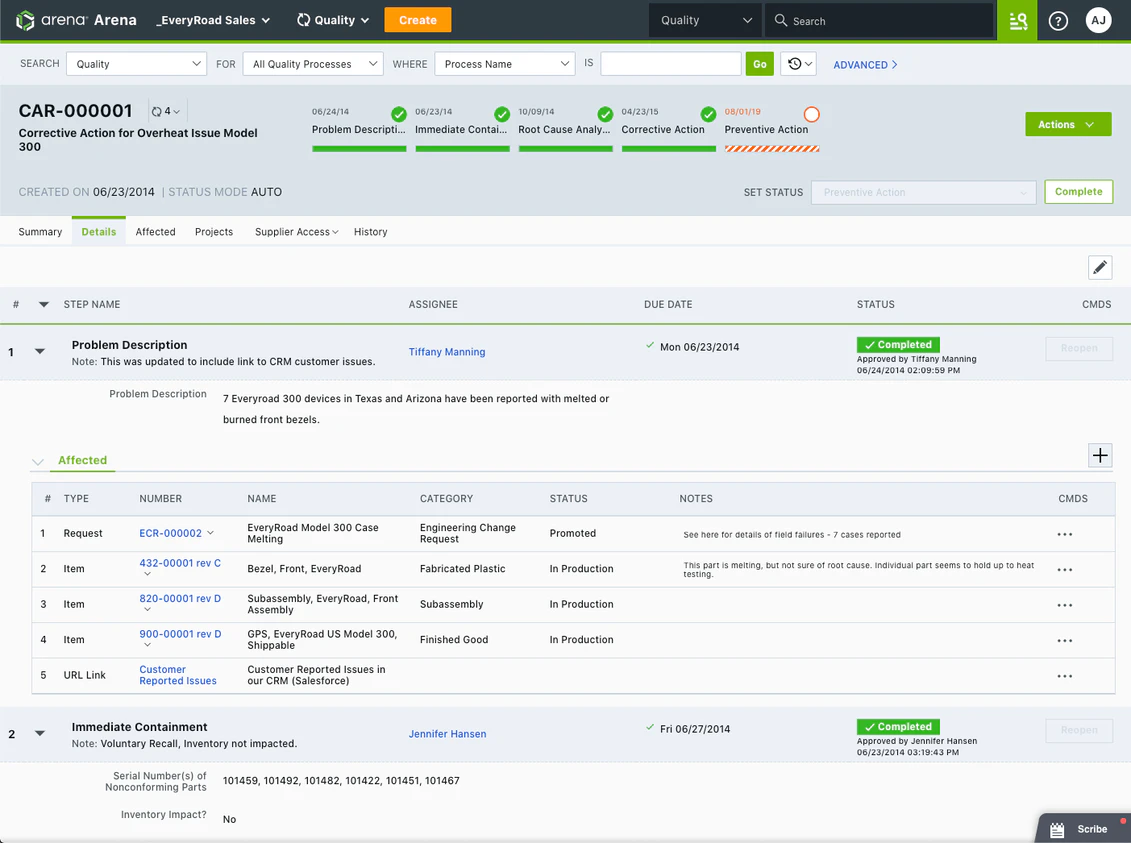Open the All Quality Processes dropdown
The width and height of the screenshot is (1131, 843).
[x=312, y=63]
